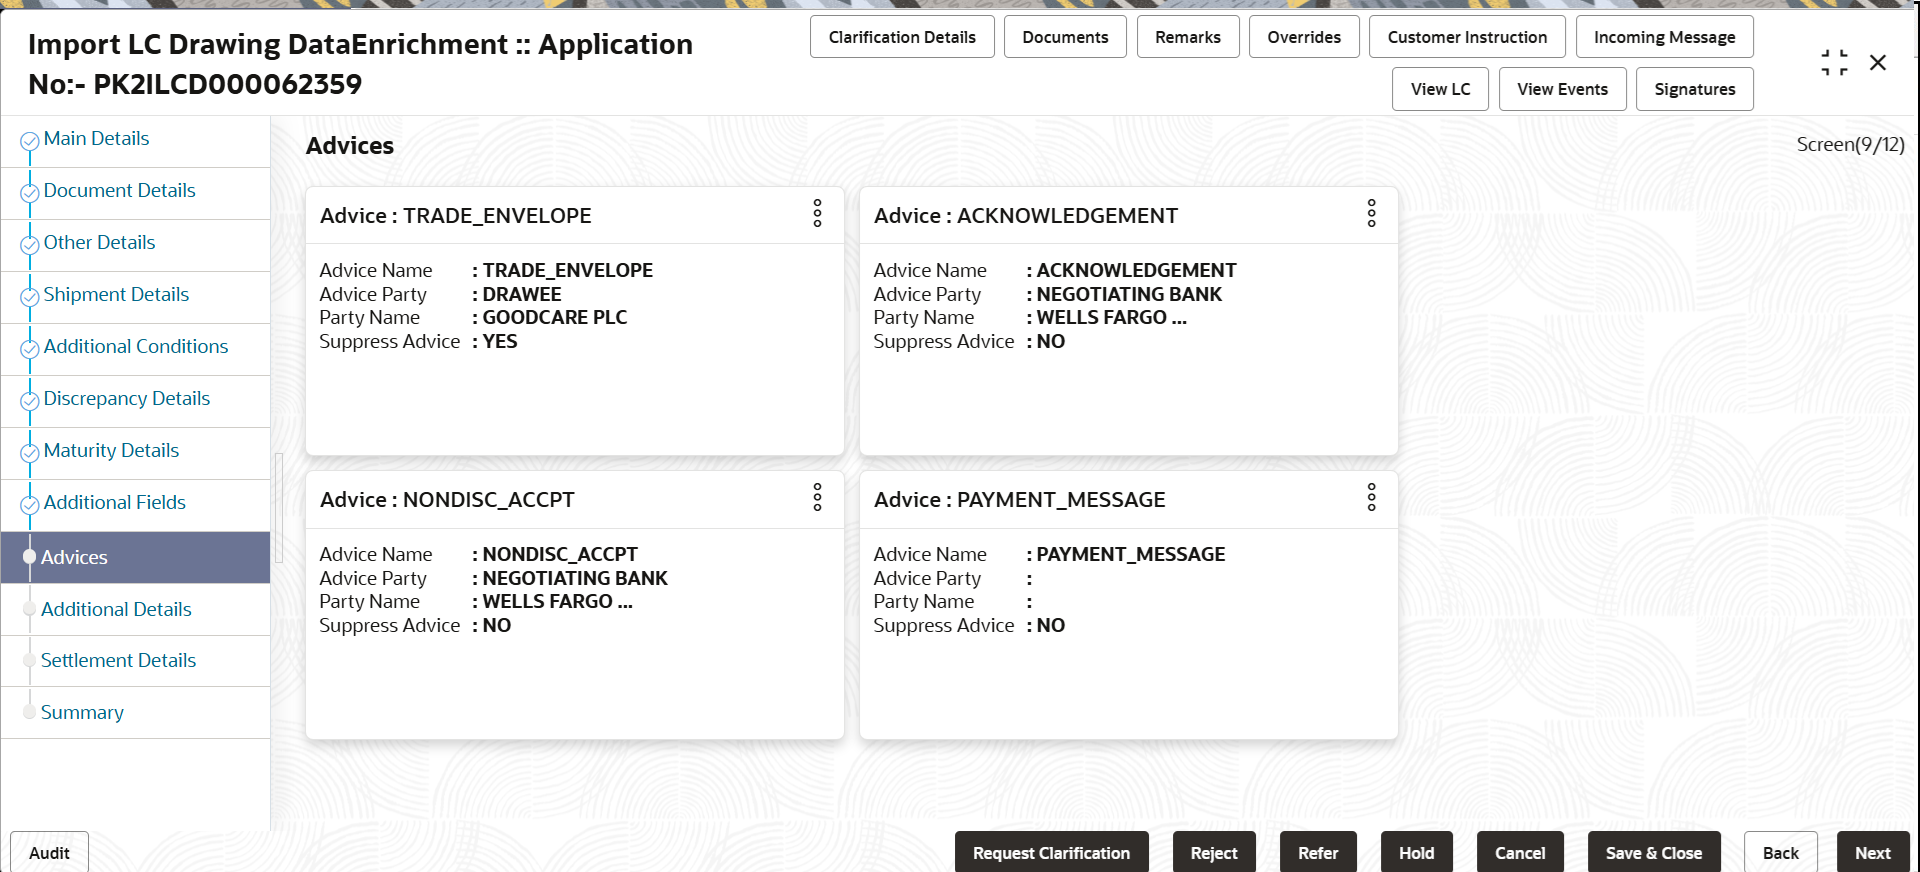This screenshot has width=1920, height=872.
Task: Click the View Events button
Action: (1562, 89)
